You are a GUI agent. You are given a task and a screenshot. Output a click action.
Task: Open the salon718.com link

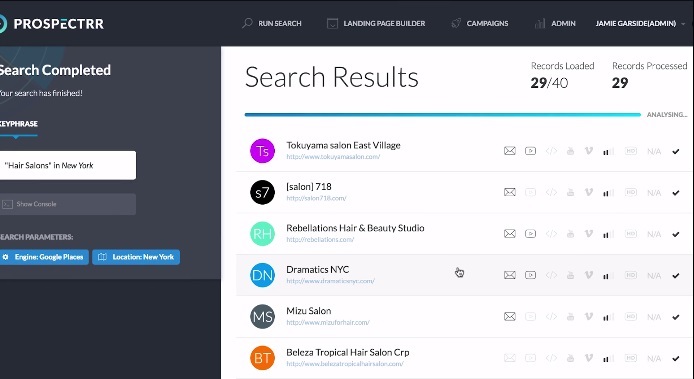coord(316,198)
